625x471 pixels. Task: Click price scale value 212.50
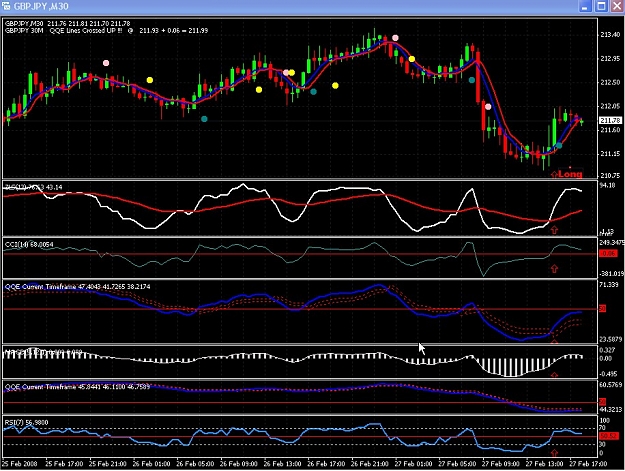(x=610, y=82)
